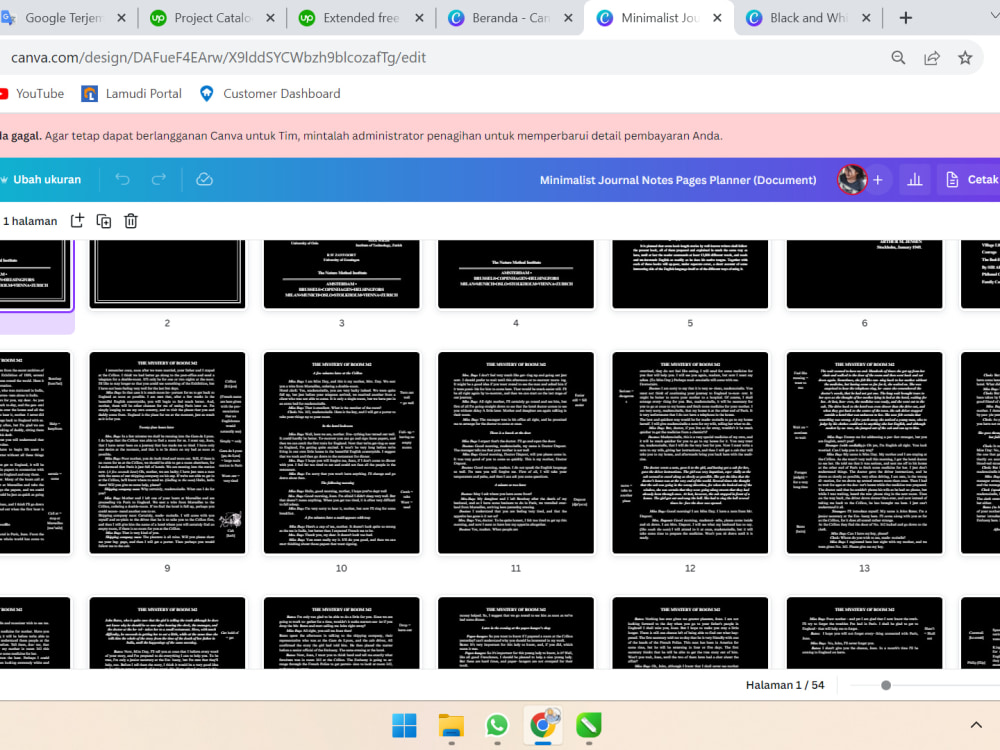Click the delete page trash icon
Viewport: 1000px width, 750px height.
[131, 221]
